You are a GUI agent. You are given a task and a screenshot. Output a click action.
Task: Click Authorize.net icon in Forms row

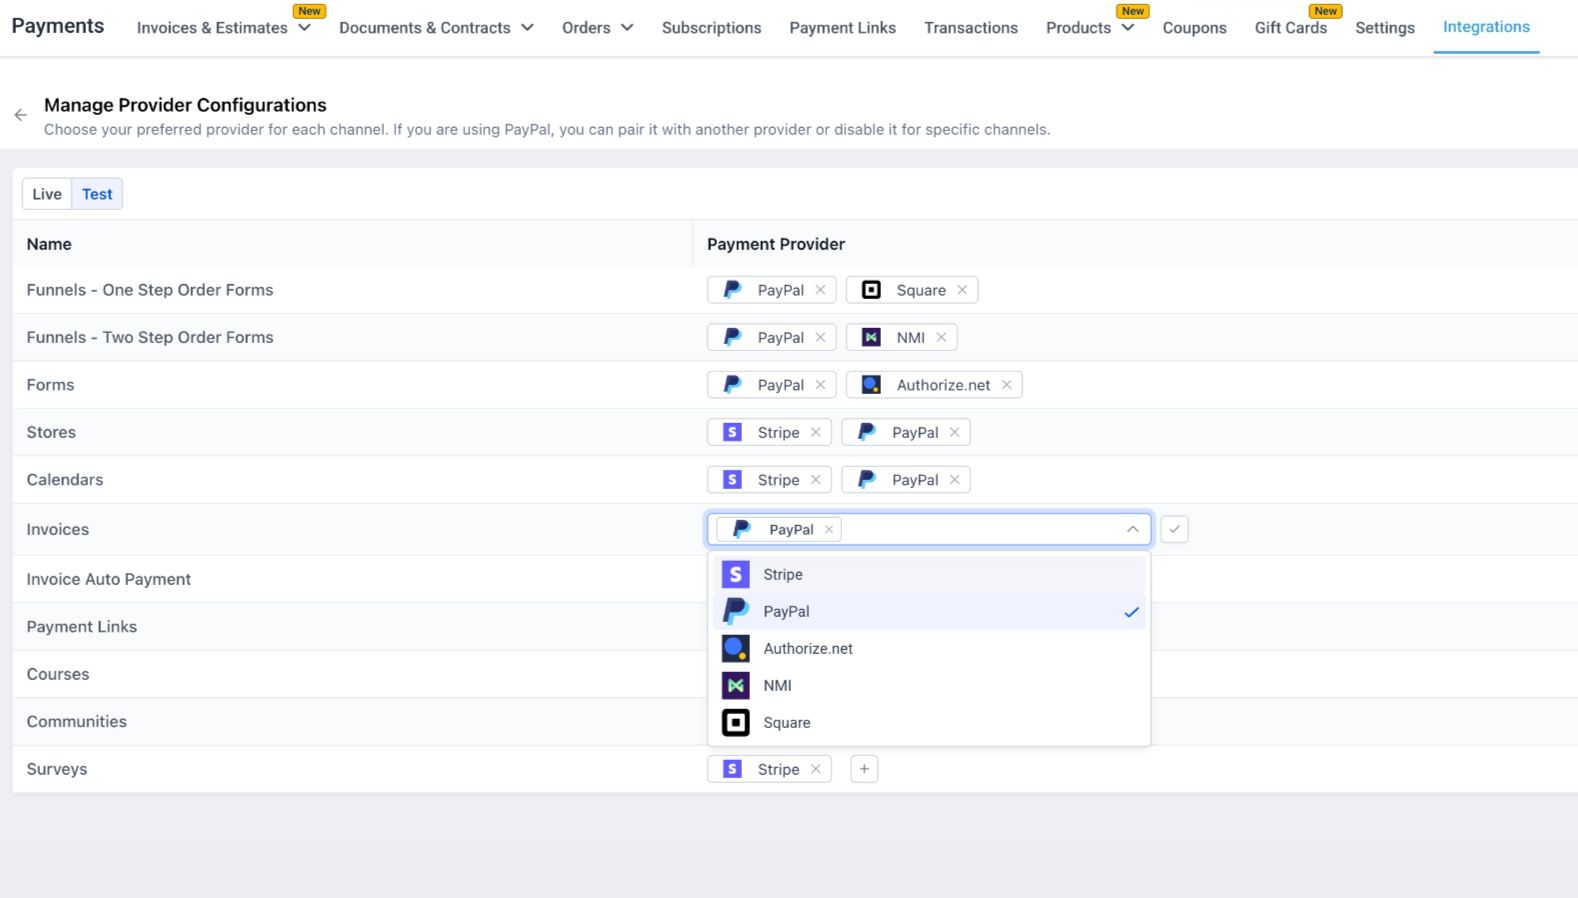[x=871, y=385]
